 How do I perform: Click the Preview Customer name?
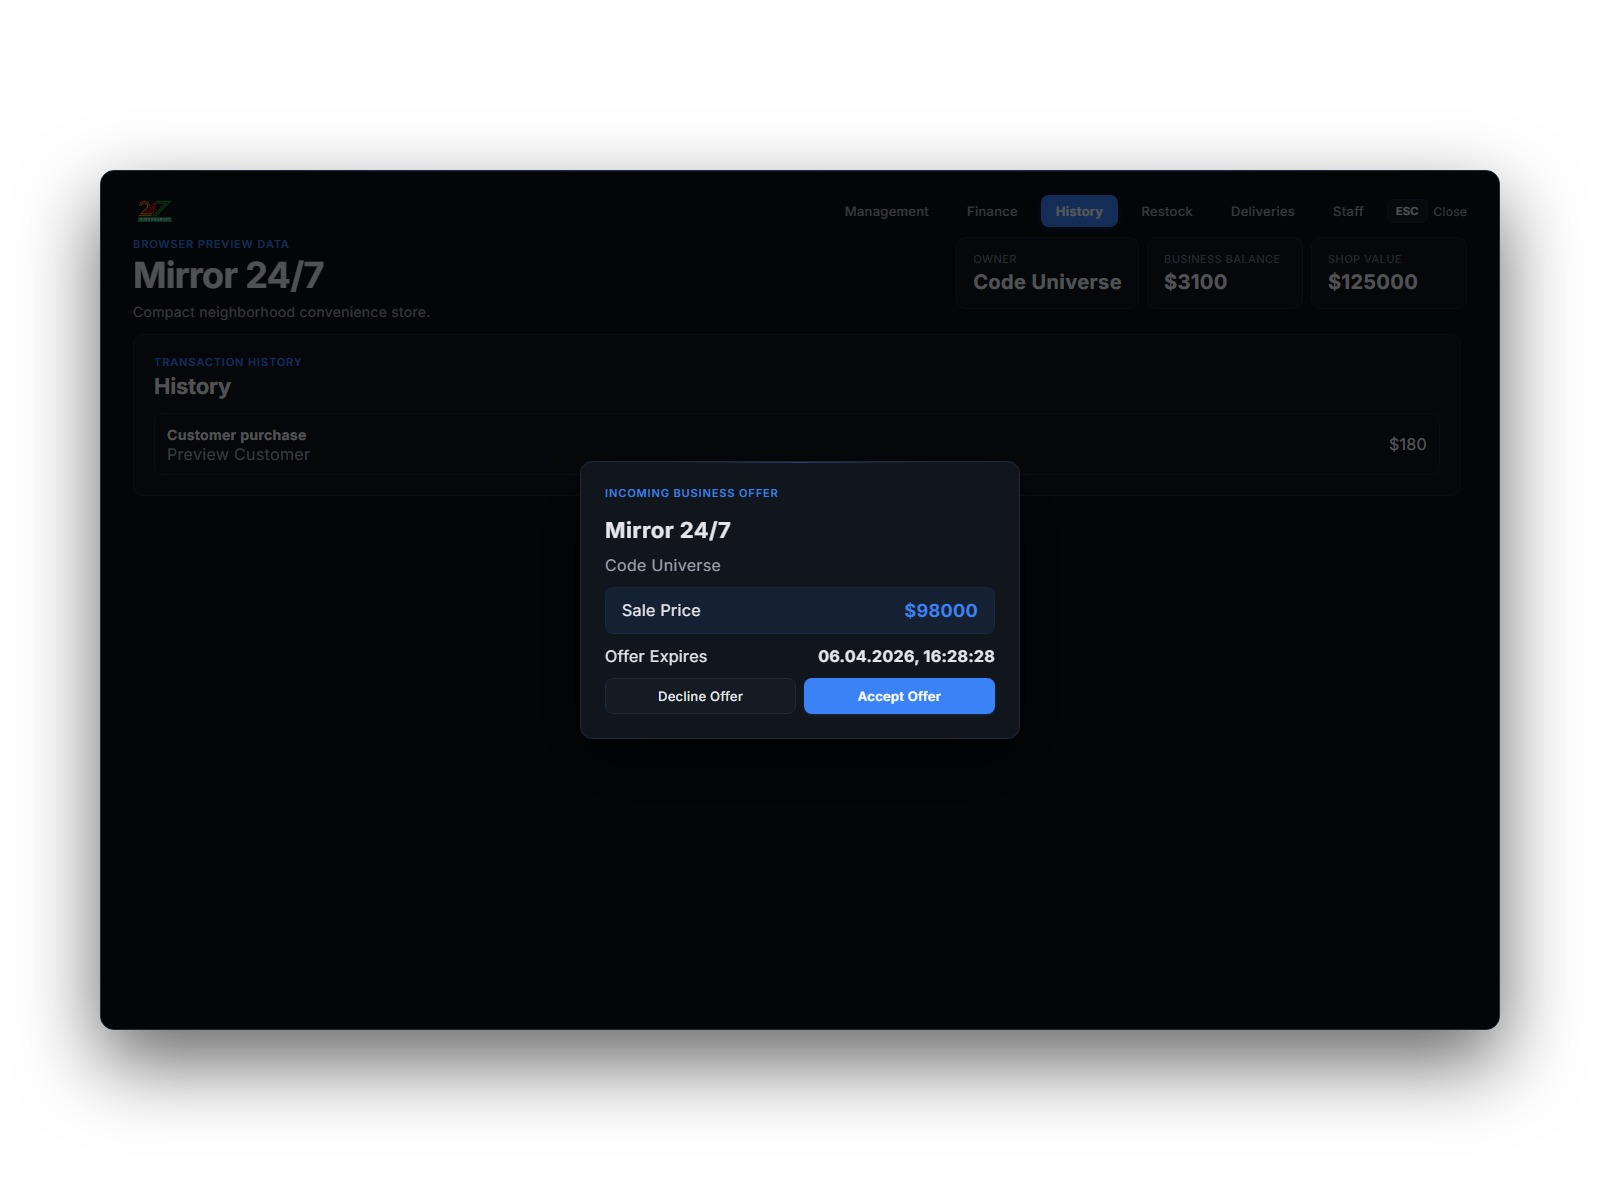[x=238, y=454]
